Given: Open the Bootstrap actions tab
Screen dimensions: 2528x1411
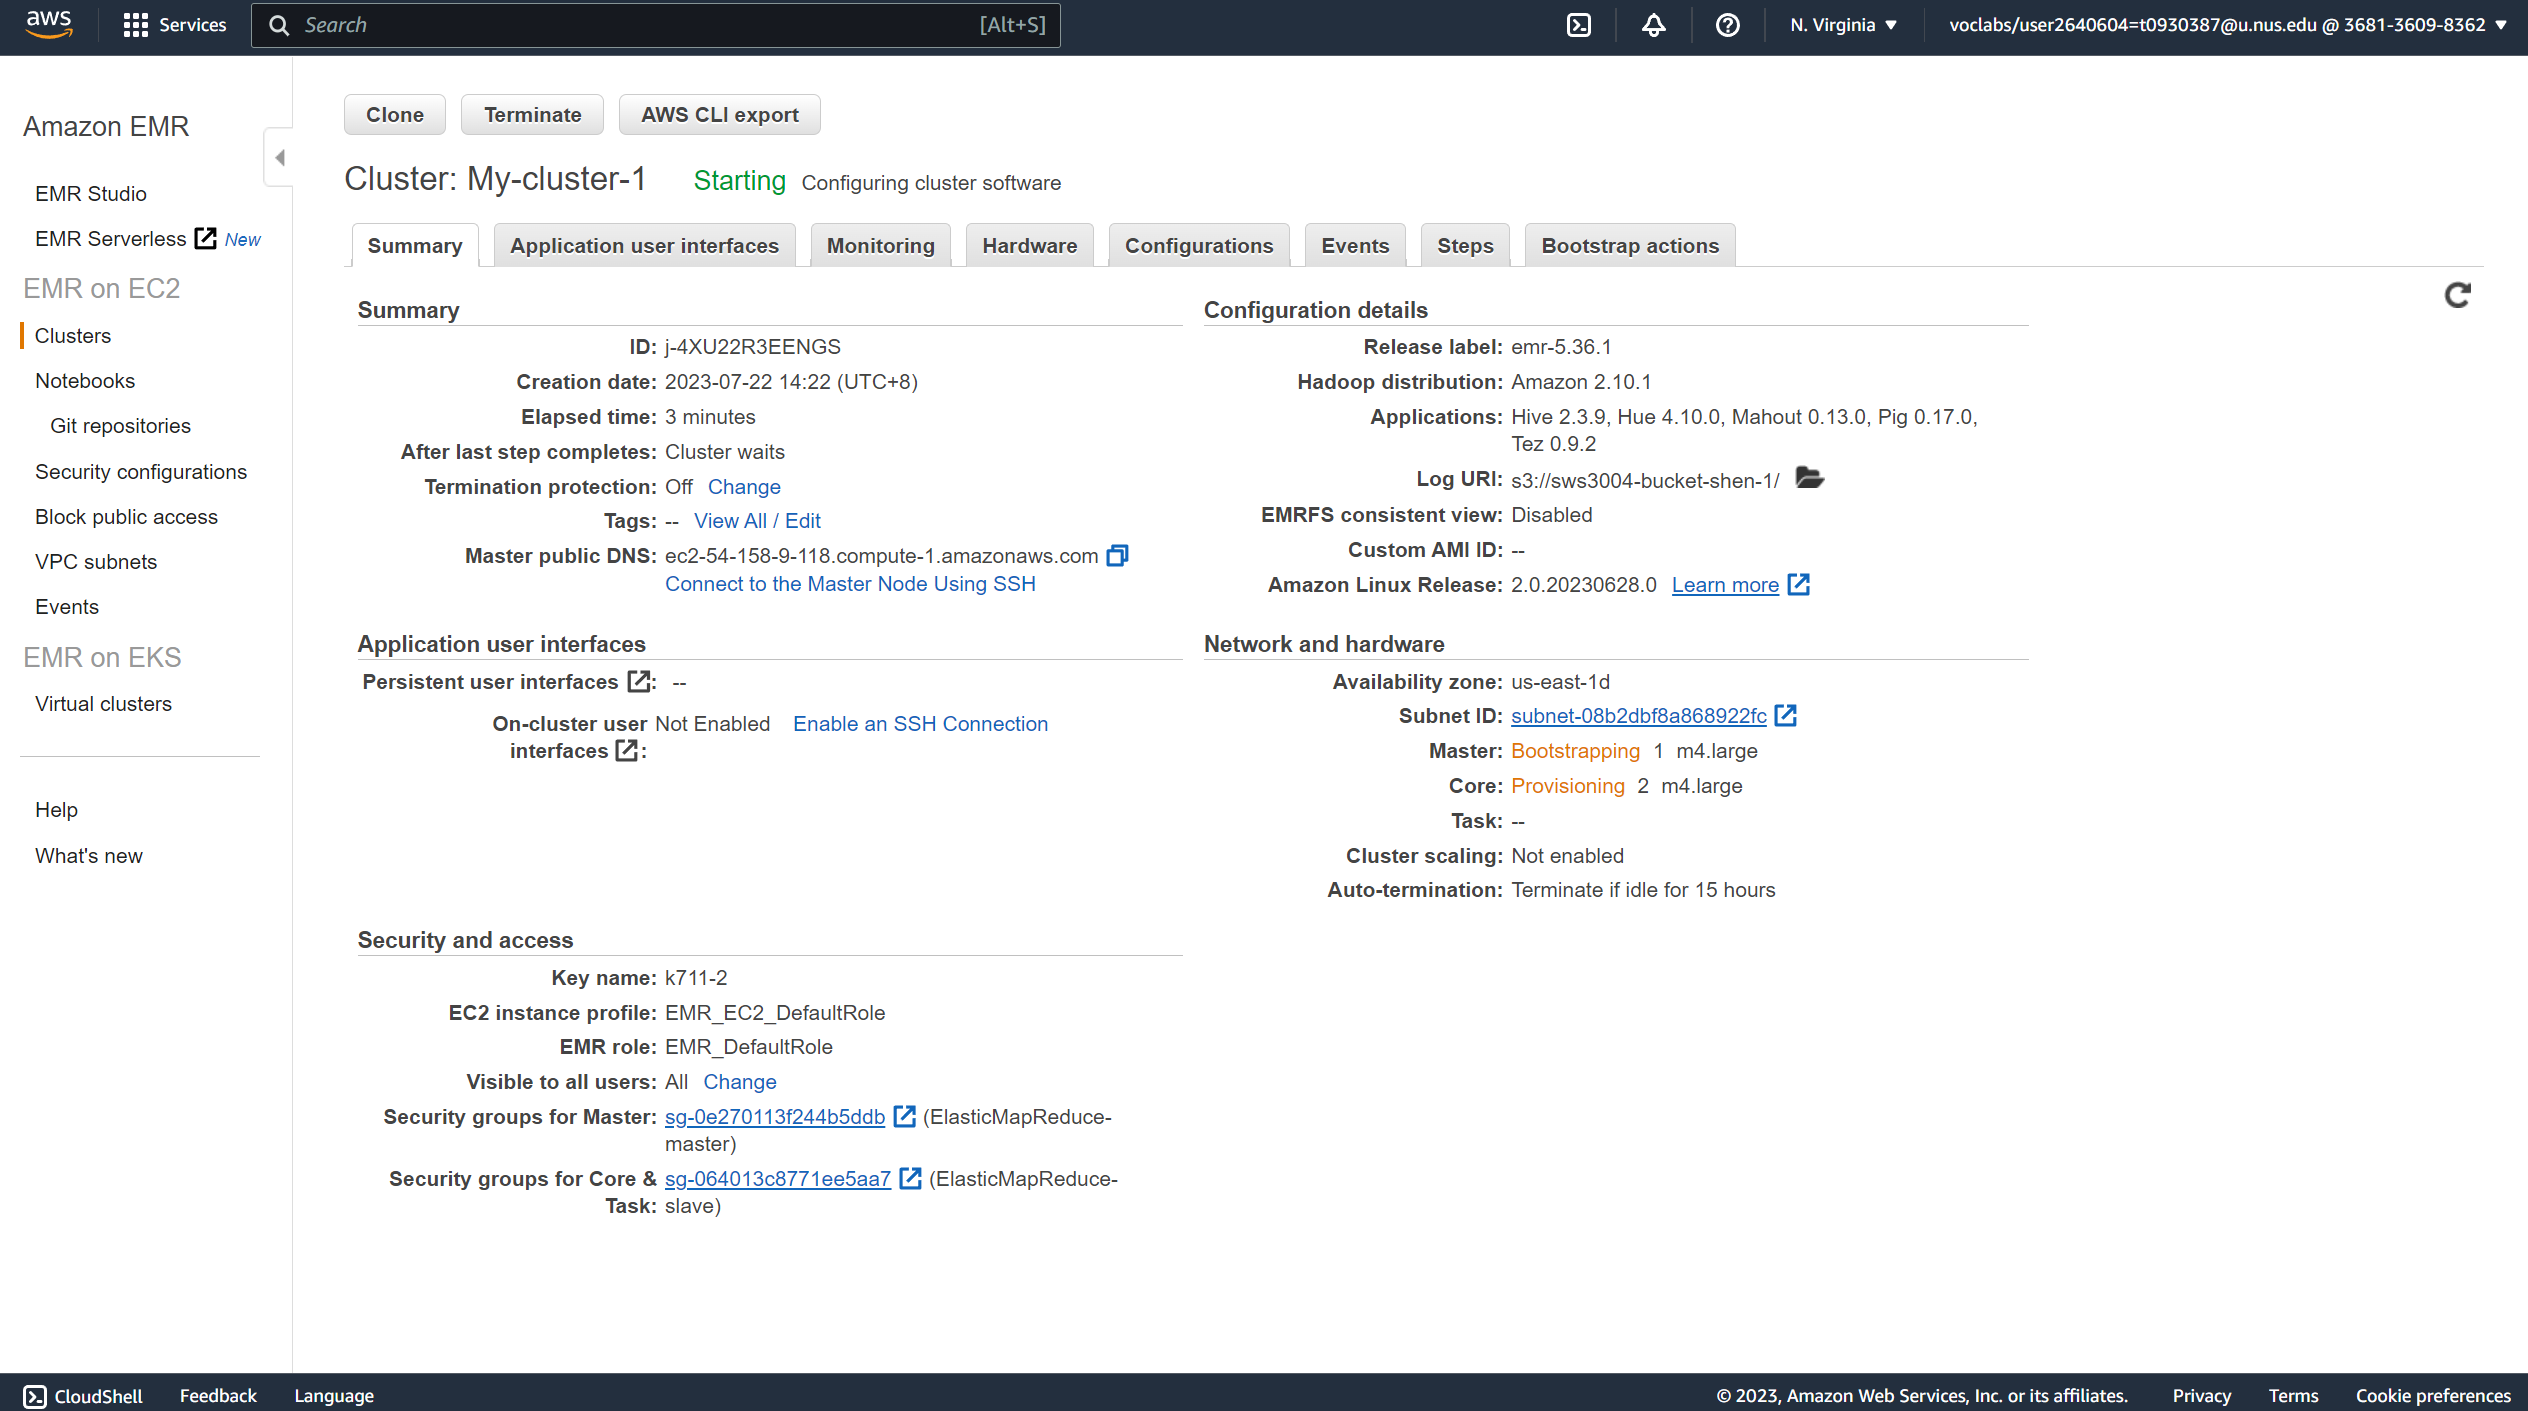Looking at the screenshot, I should 1630,246.
